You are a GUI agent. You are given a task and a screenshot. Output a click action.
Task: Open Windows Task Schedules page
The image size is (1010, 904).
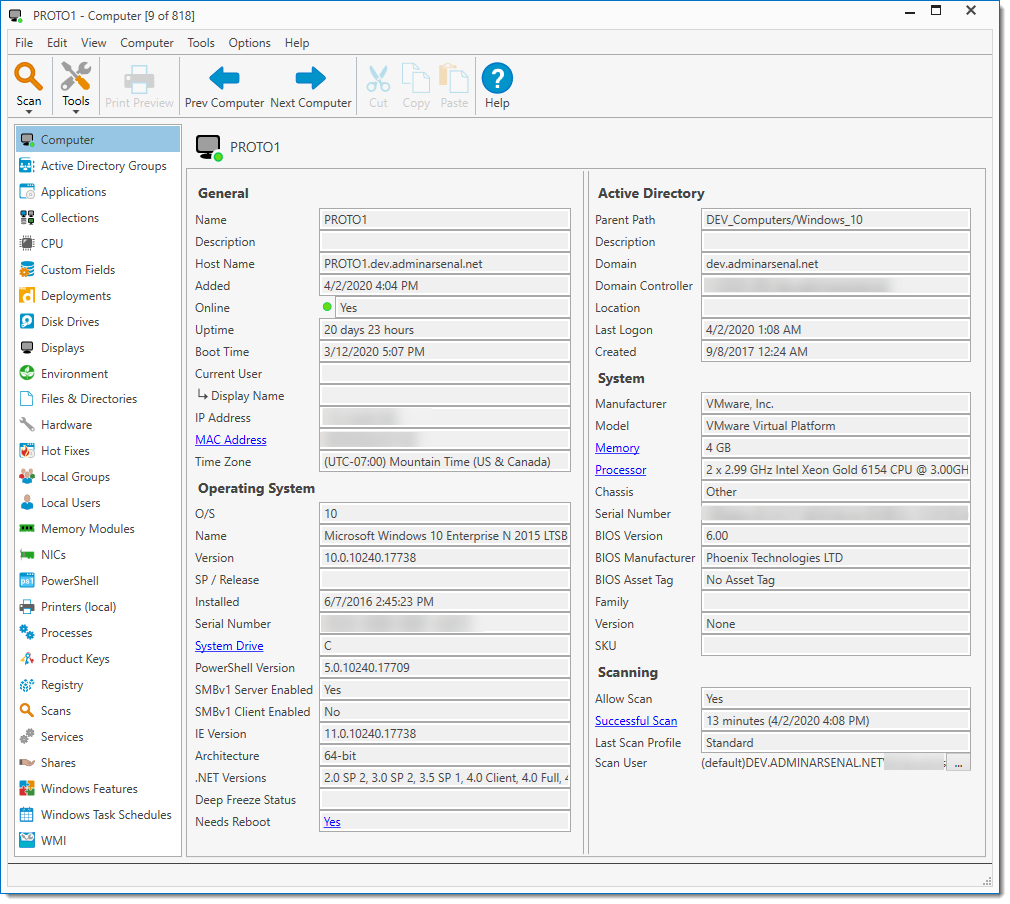(x=106, y=815)
